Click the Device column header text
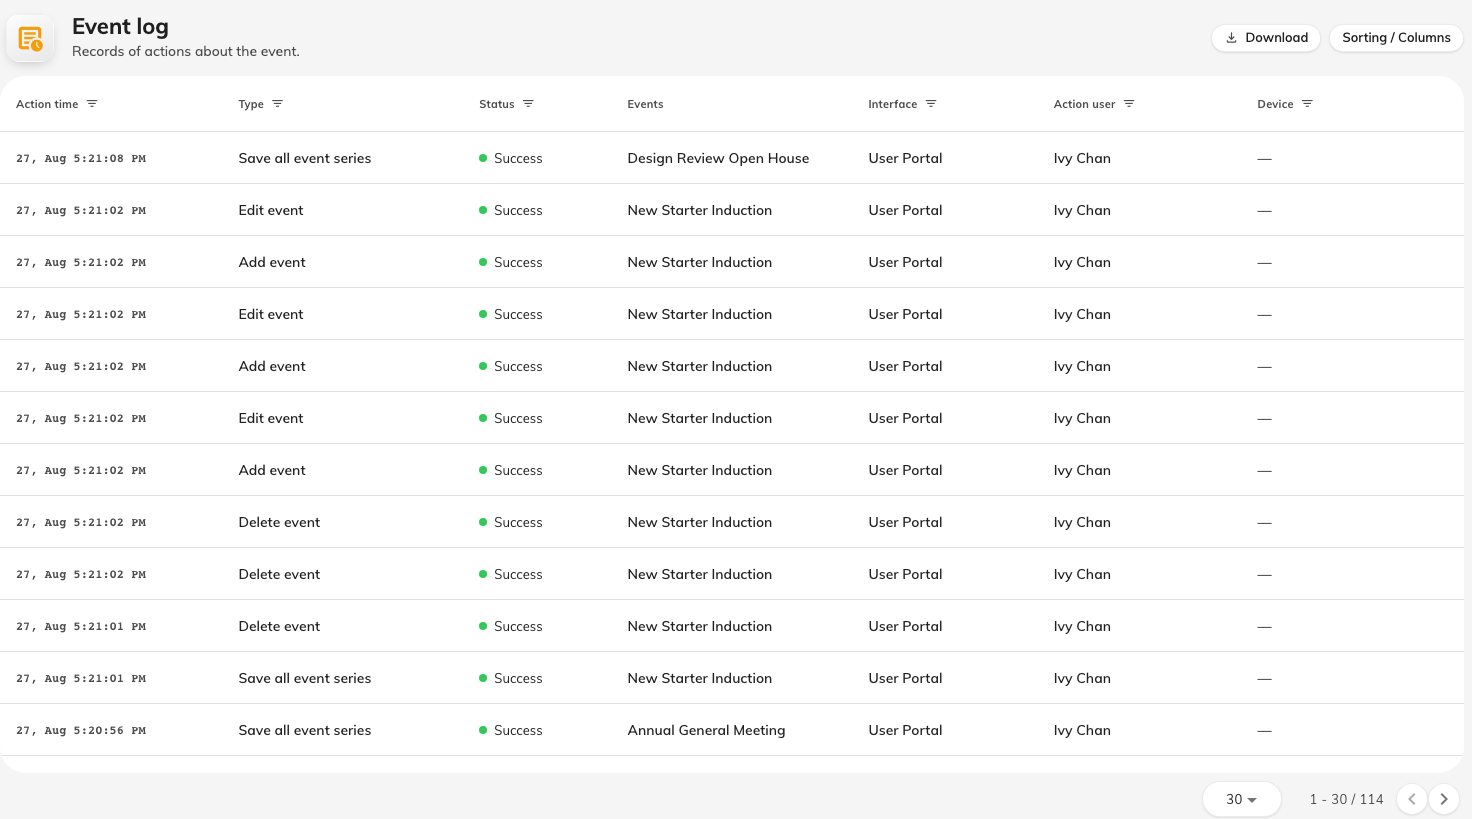Screen dimensions: 1472x819 1275,104
